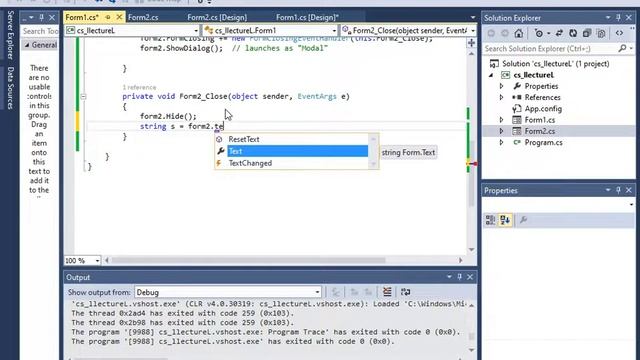
Task: Click the 1 reference CodeLens link
Action: click(139, 87)
